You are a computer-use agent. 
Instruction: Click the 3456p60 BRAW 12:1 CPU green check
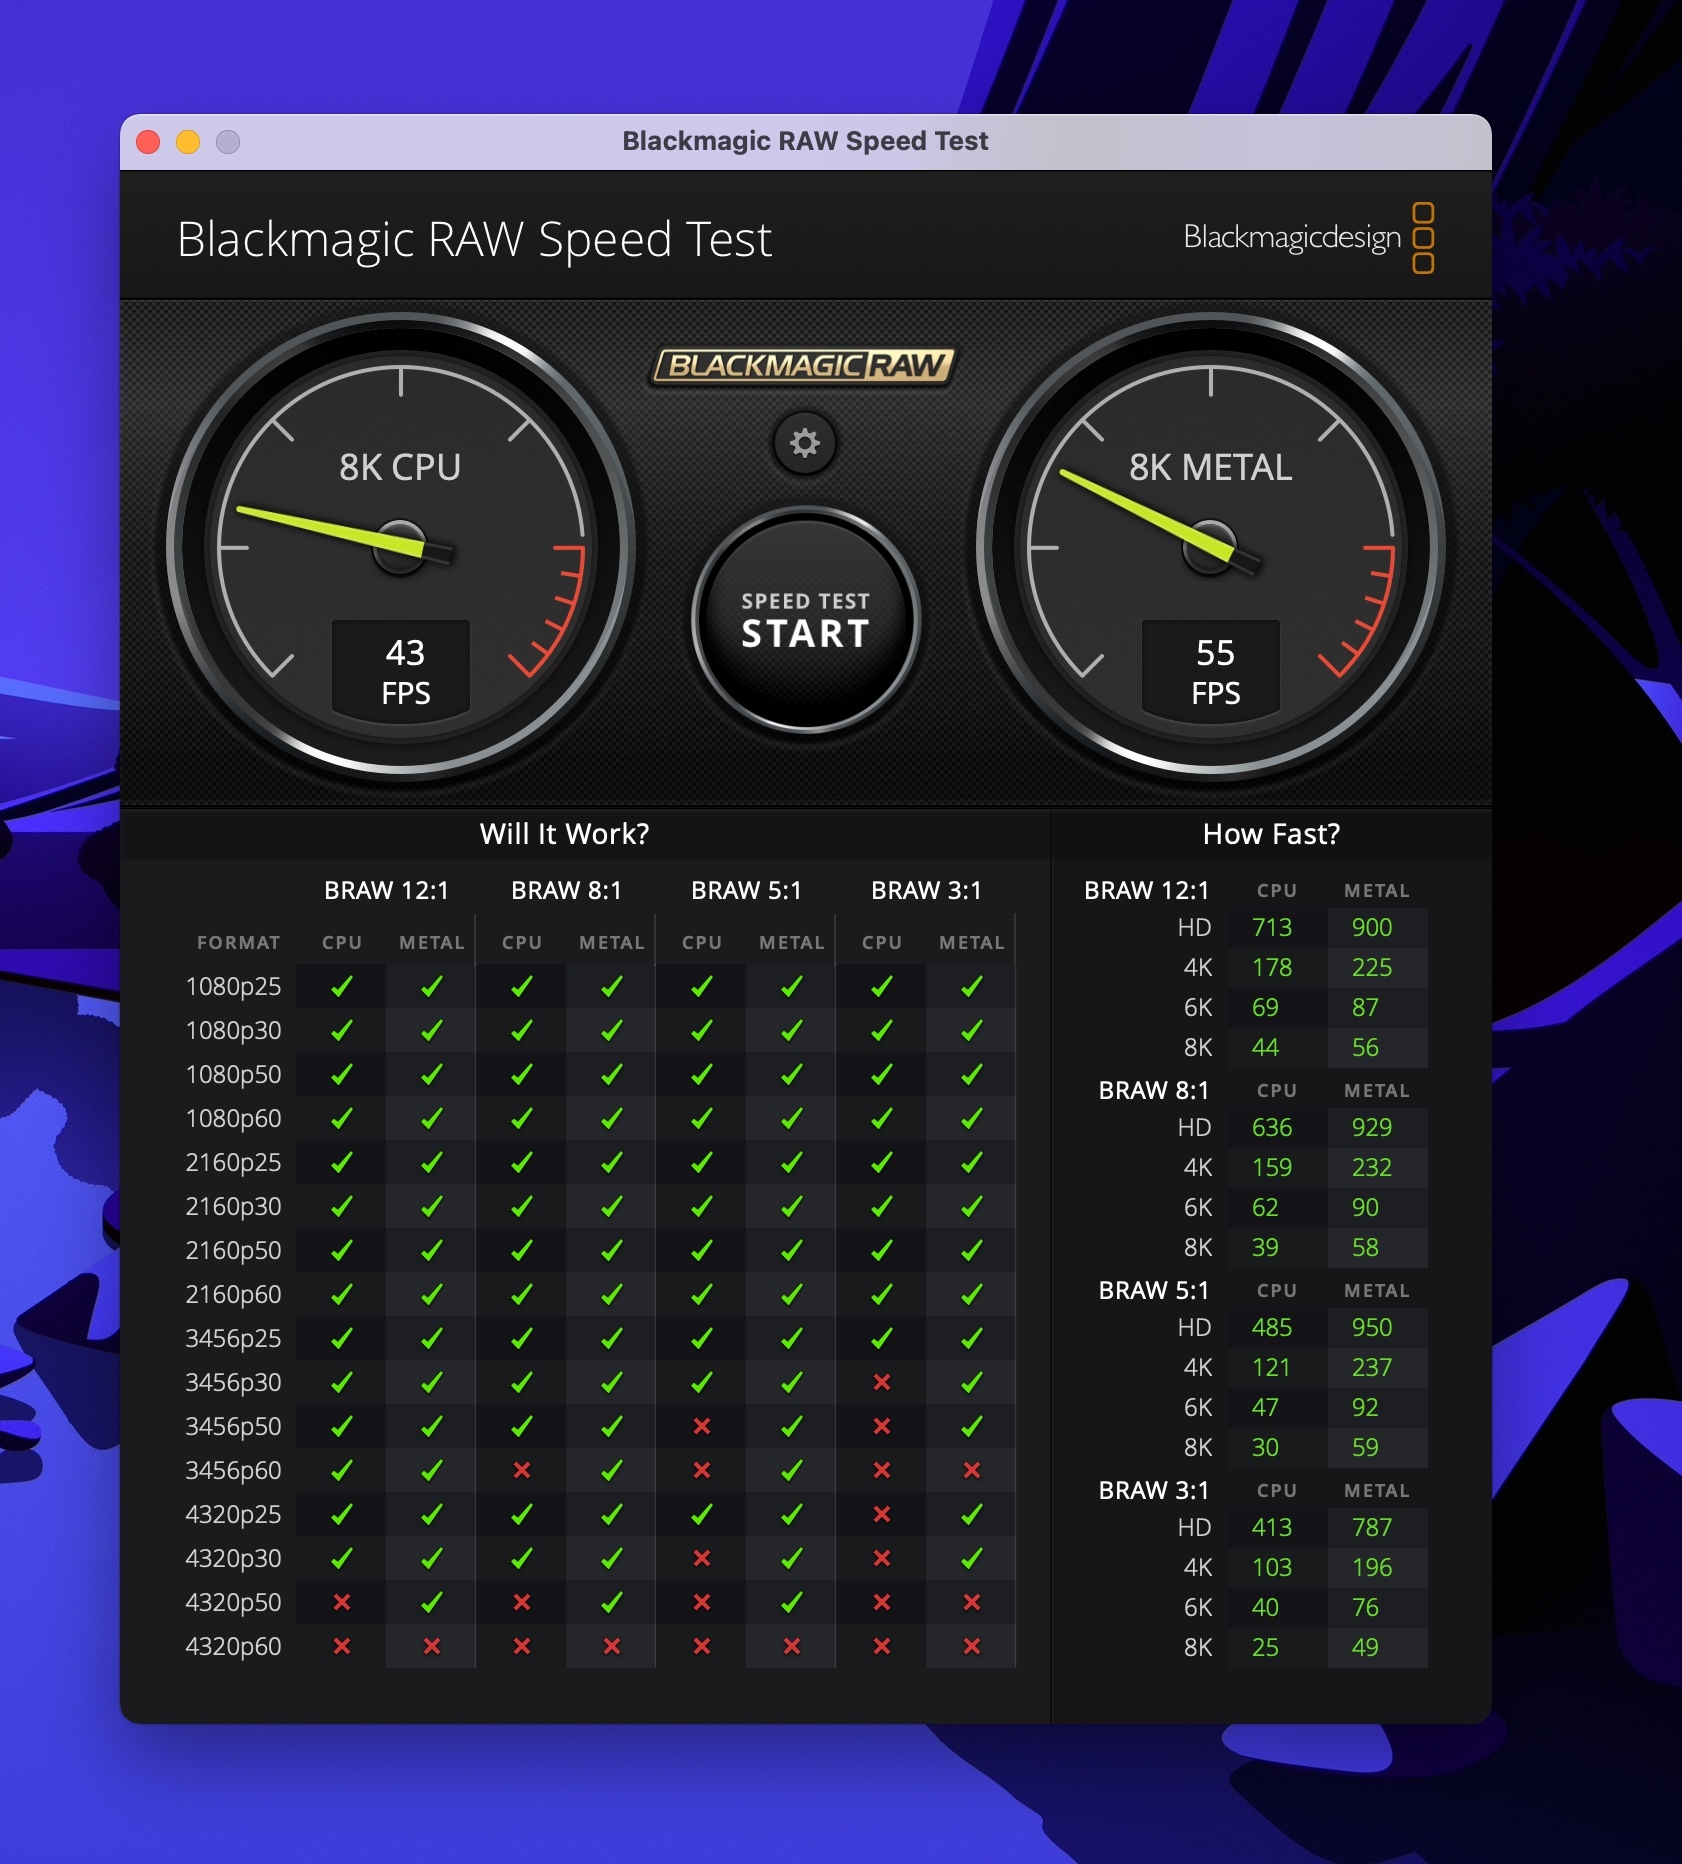tap(341, 1470)
